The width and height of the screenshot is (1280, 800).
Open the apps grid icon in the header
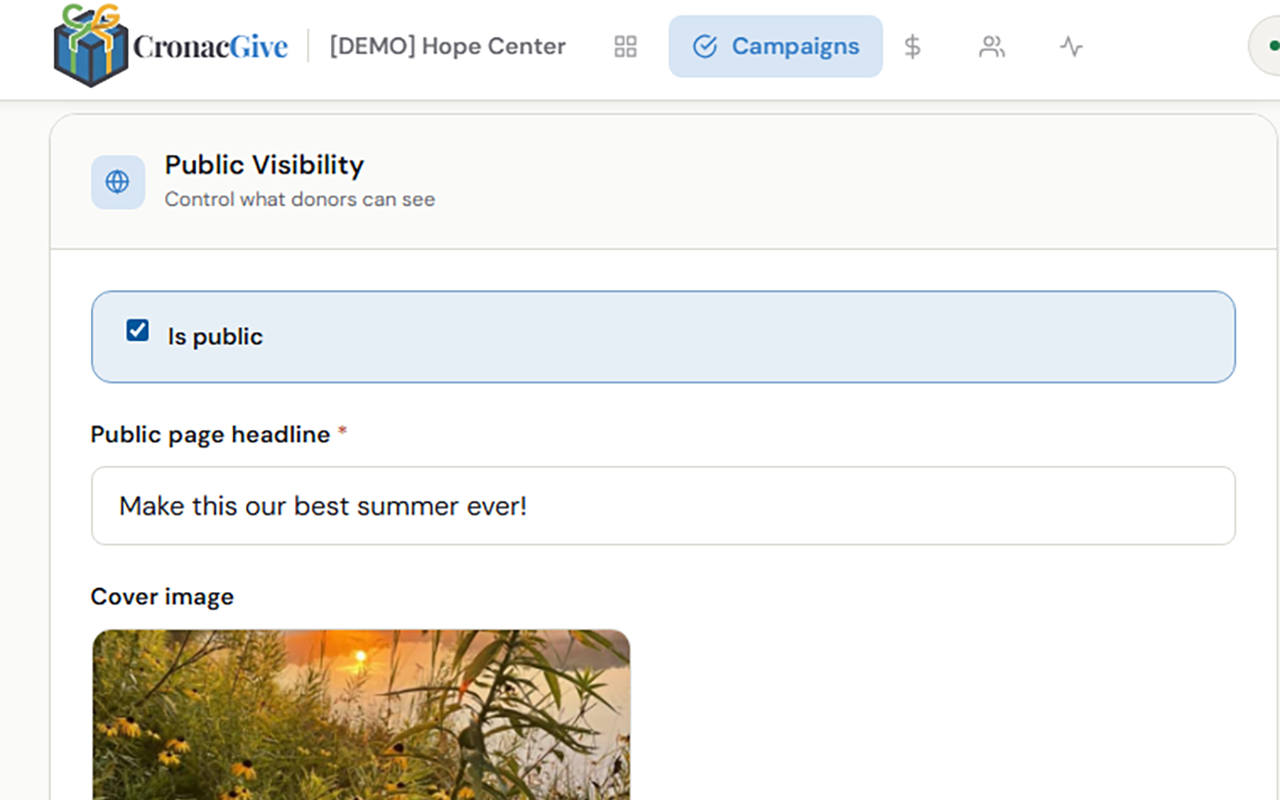(x=624, y=46)
